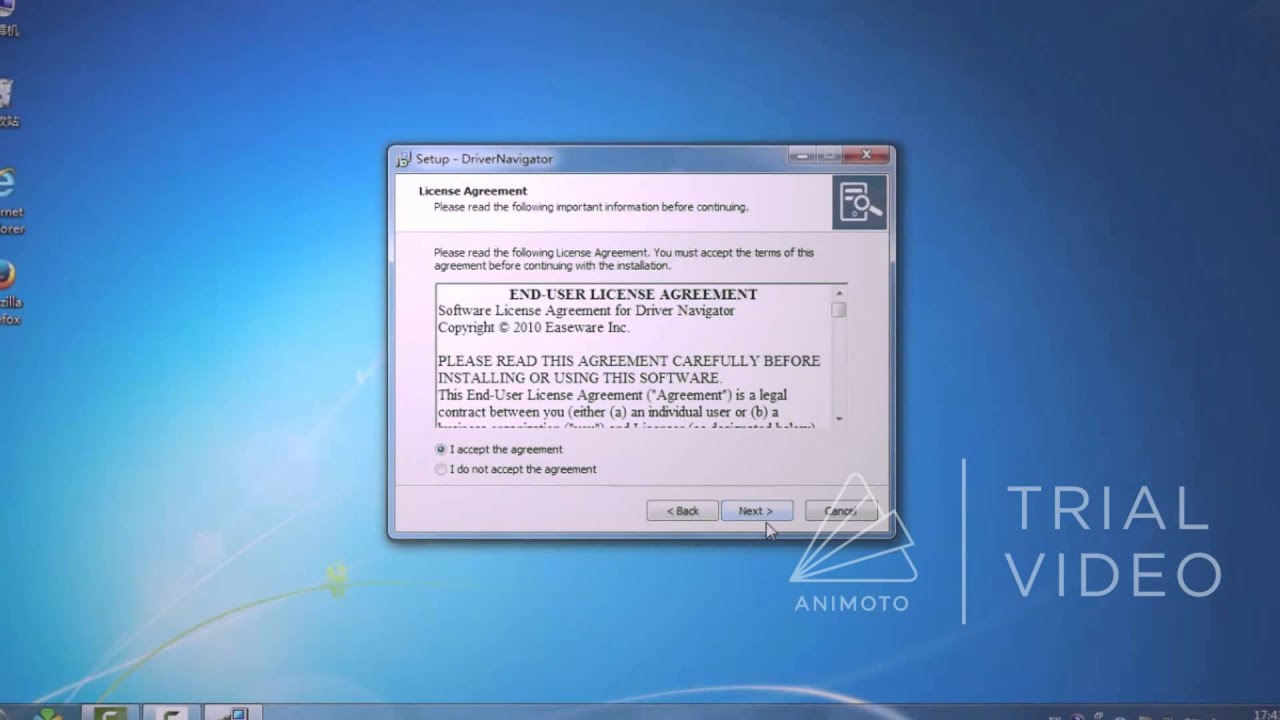Click the "Copyright © 2010 Easeware Inc." line
The height and width of the screenshot is (720, 1280).
pyautogui.click(x=534, y=327)
